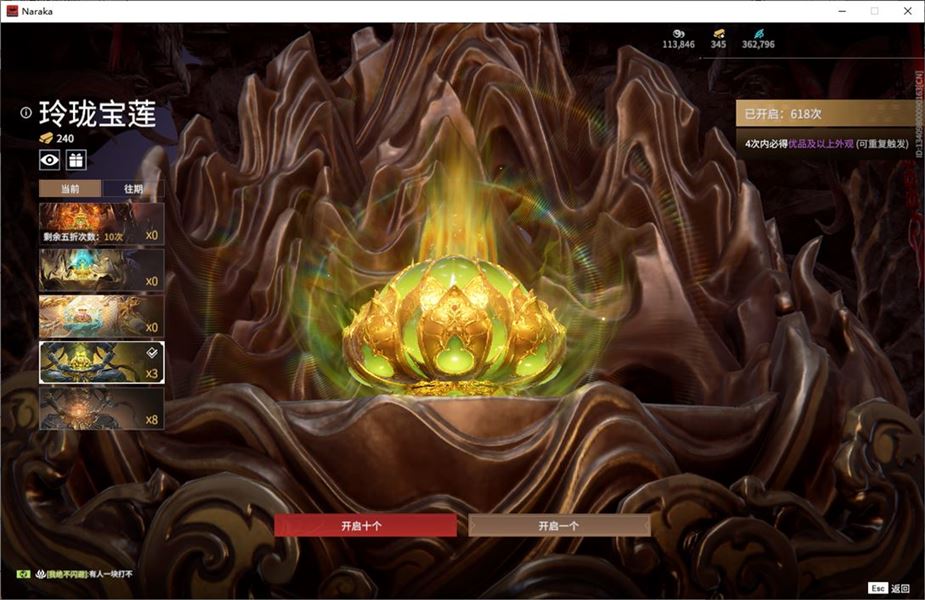Switch to the 当前 tab
This screenshot has height=600, width=925.
click(x=70, y=188)
